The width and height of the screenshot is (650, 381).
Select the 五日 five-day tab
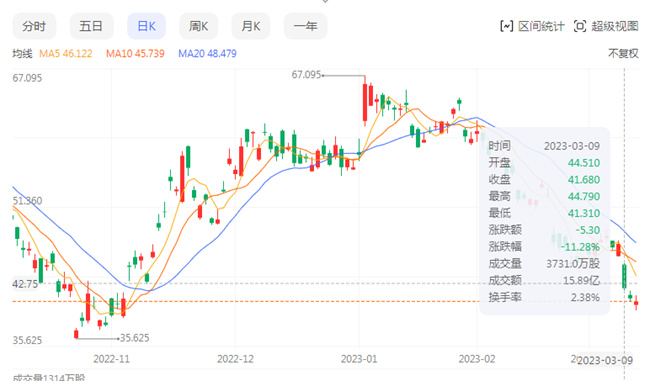pyautogui.click(x=91, y=26)
